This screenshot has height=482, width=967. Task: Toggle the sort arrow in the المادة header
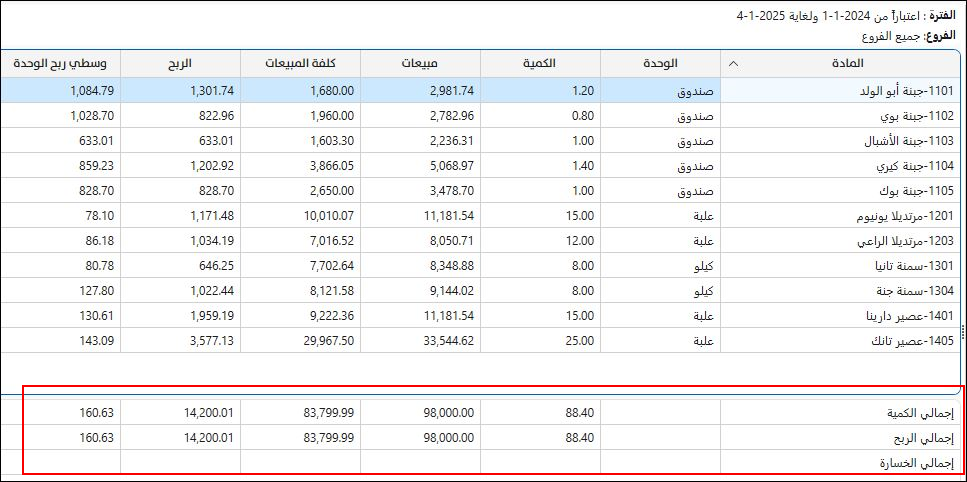(x=732, y=63)
